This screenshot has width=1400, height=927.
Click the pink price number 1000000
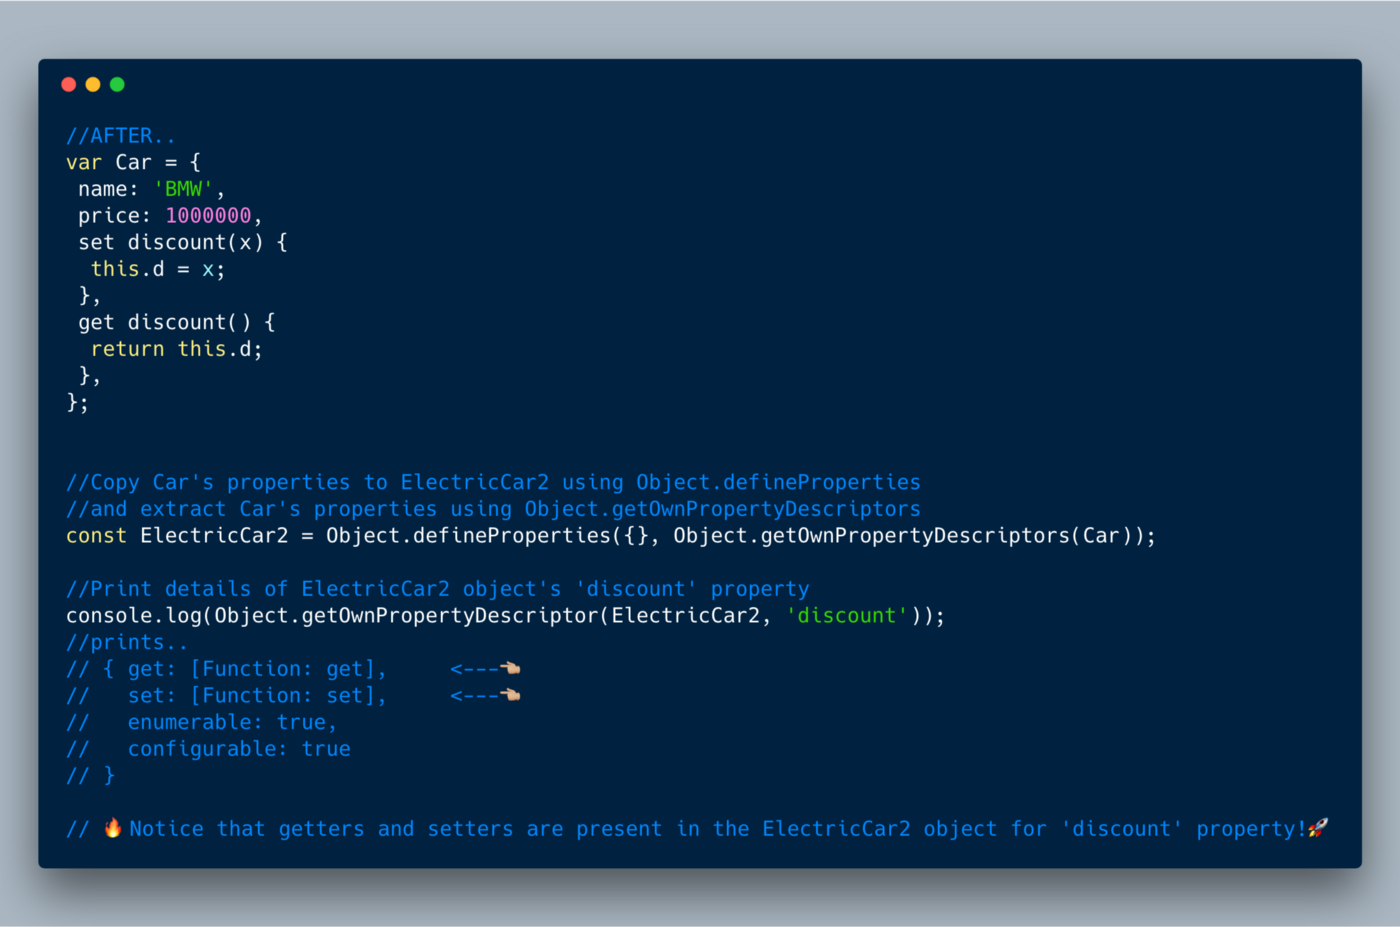click(208, 216)
